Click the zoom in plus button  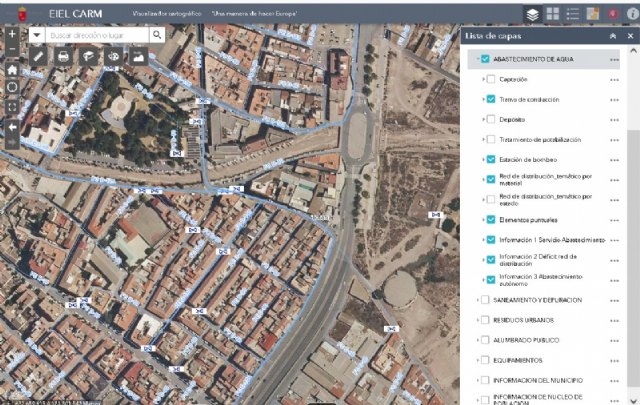pyautogui.click(x=11, y=33)
